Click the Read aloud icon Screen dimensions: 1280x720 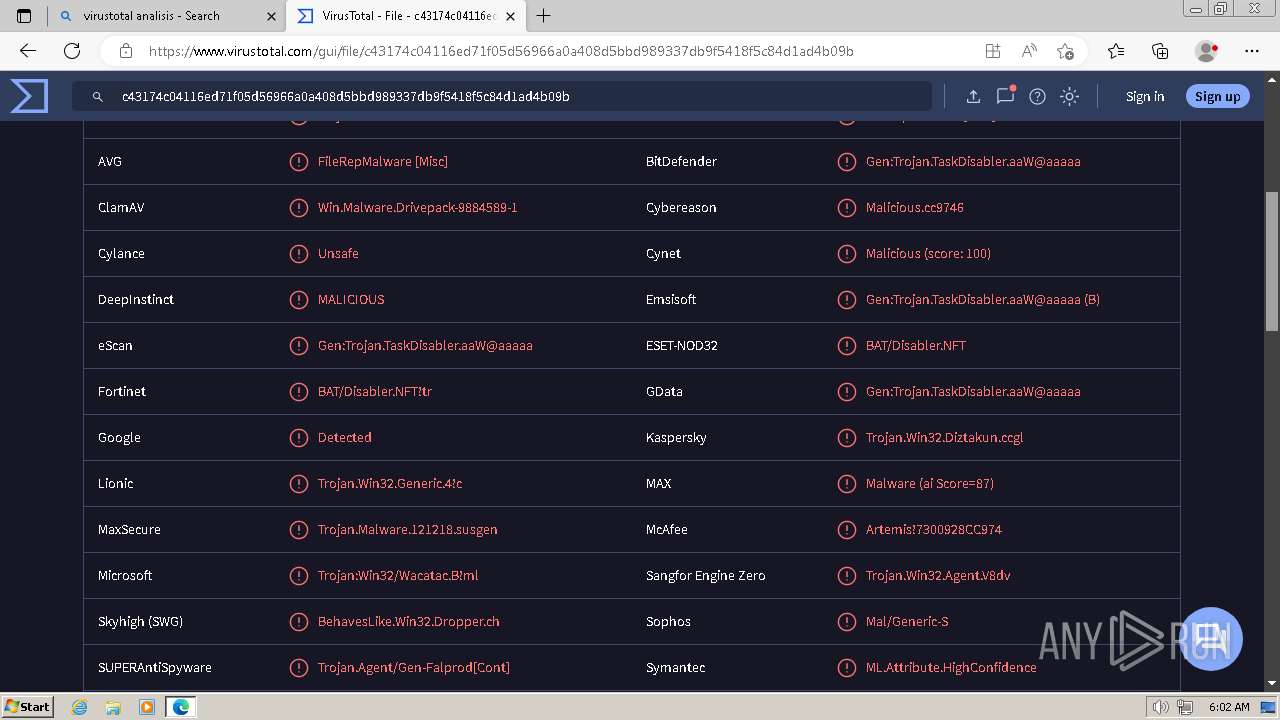click(x=1029, y=51)
